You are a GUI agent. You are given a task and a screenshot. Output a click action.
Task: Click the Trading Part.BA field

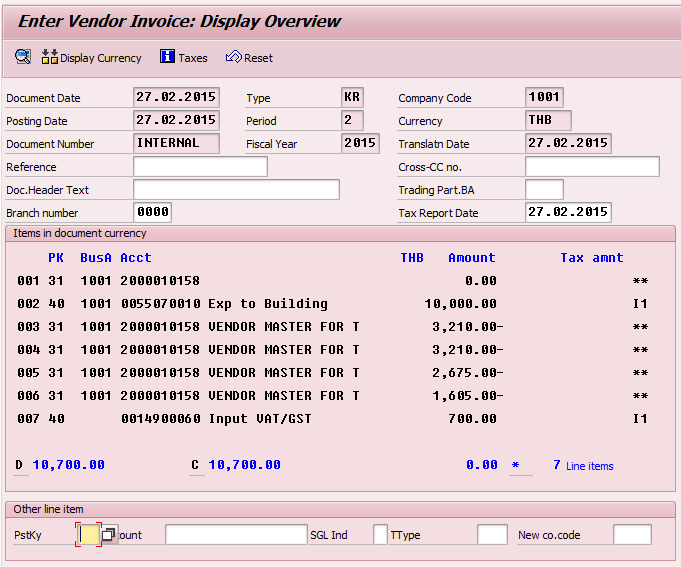[x=544, y=190]
